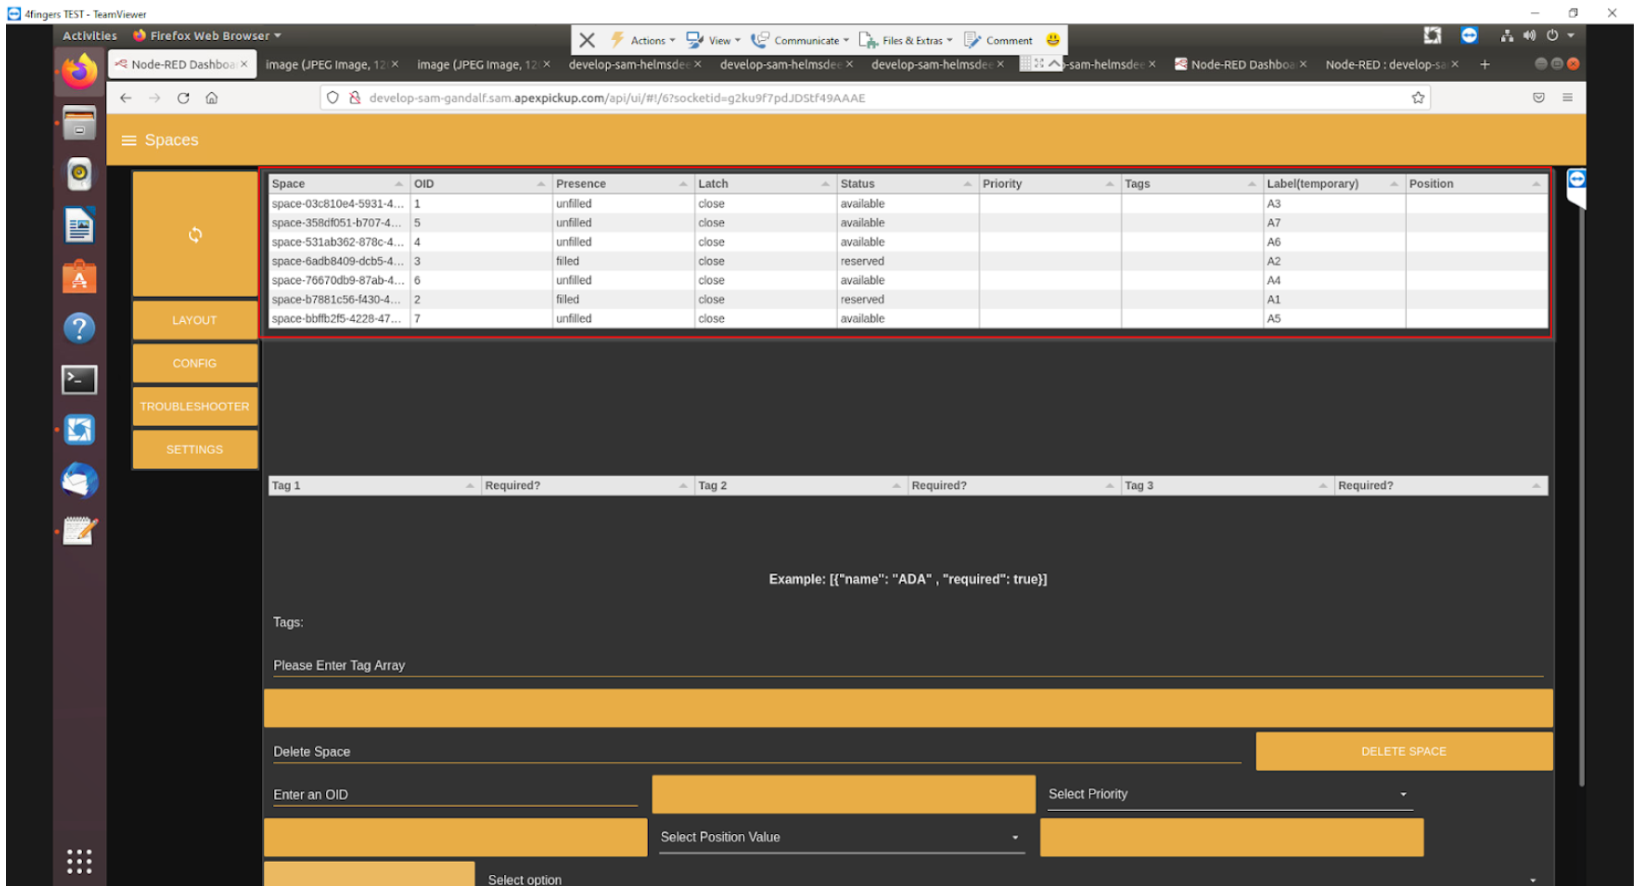Open the Spaces hamburger menu
The height and width of the screenshot is (890, 1639).
[x=128, y=141]
